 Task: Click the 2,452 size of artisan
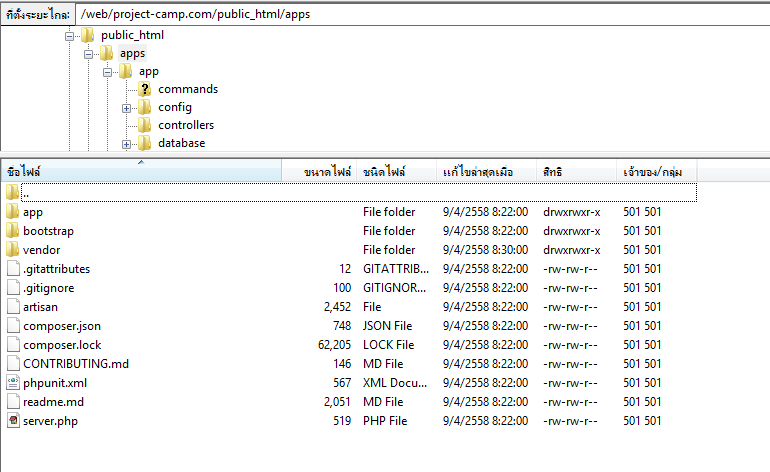337,307
